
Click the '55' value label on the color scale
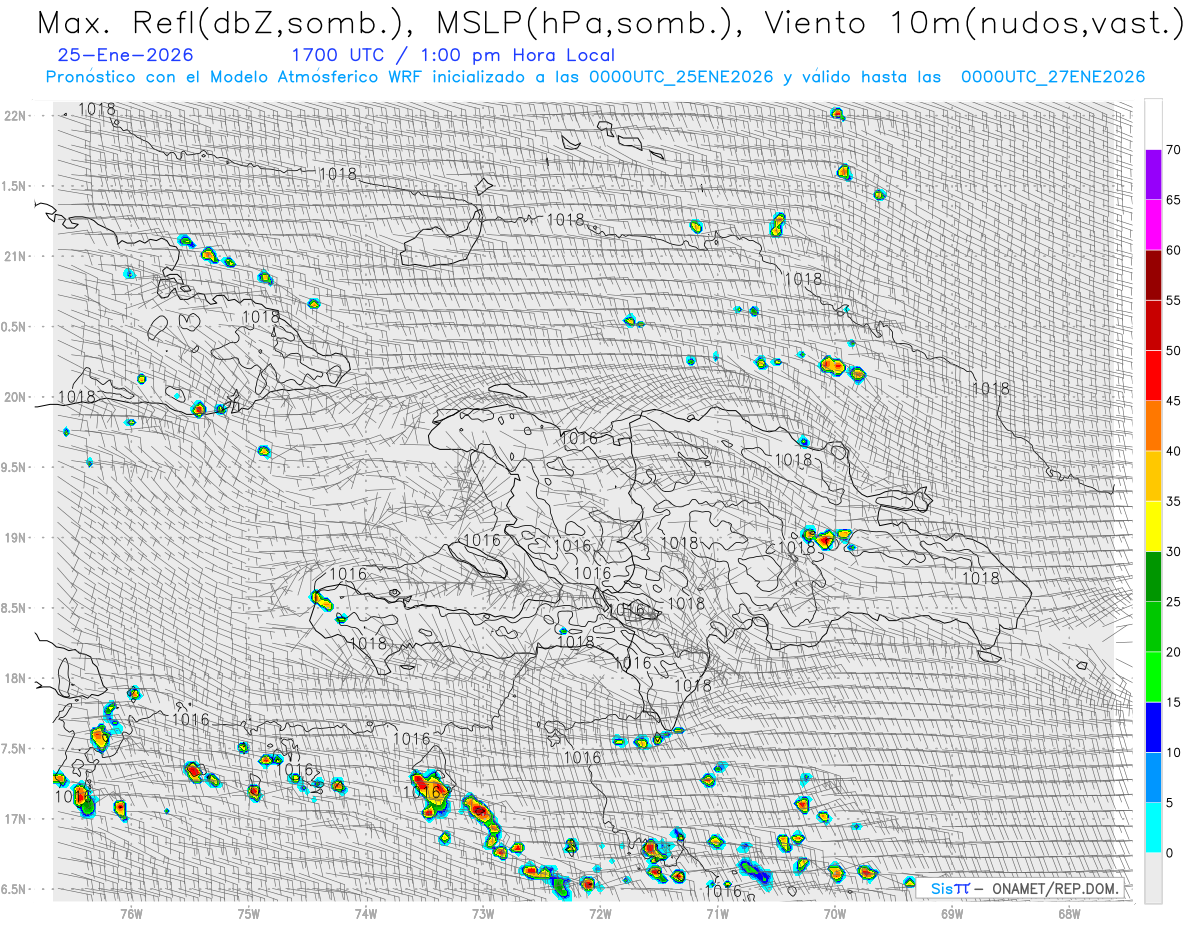(x=1174, y=300)
